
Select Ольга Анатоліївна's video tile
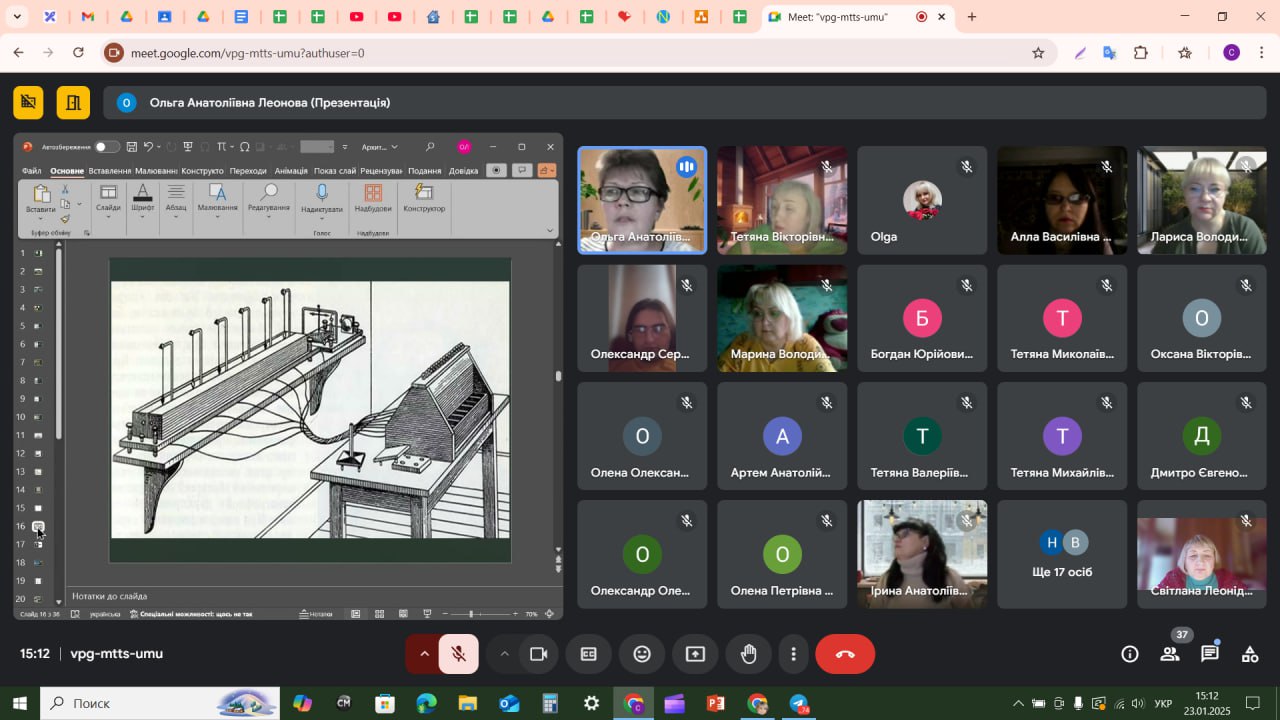click(642, 200)
